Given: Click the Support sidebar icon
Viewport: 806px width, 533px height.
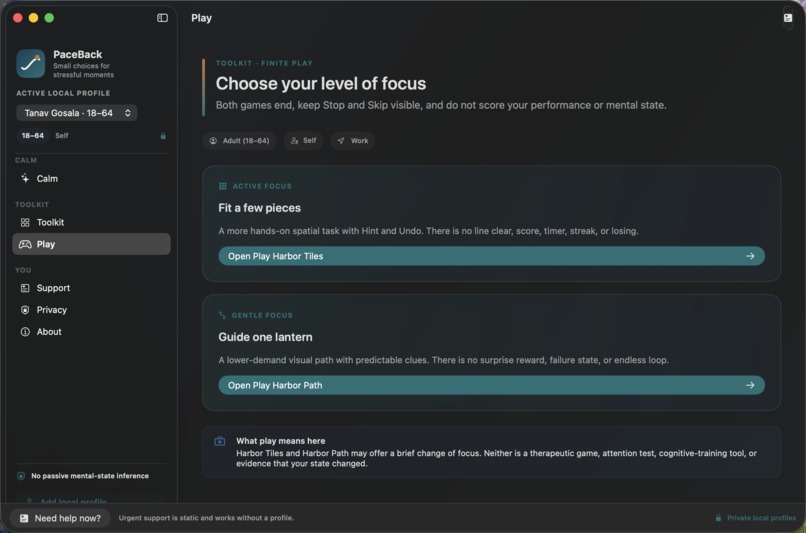Looking at the screenshot, I should (x=25, y=288).
